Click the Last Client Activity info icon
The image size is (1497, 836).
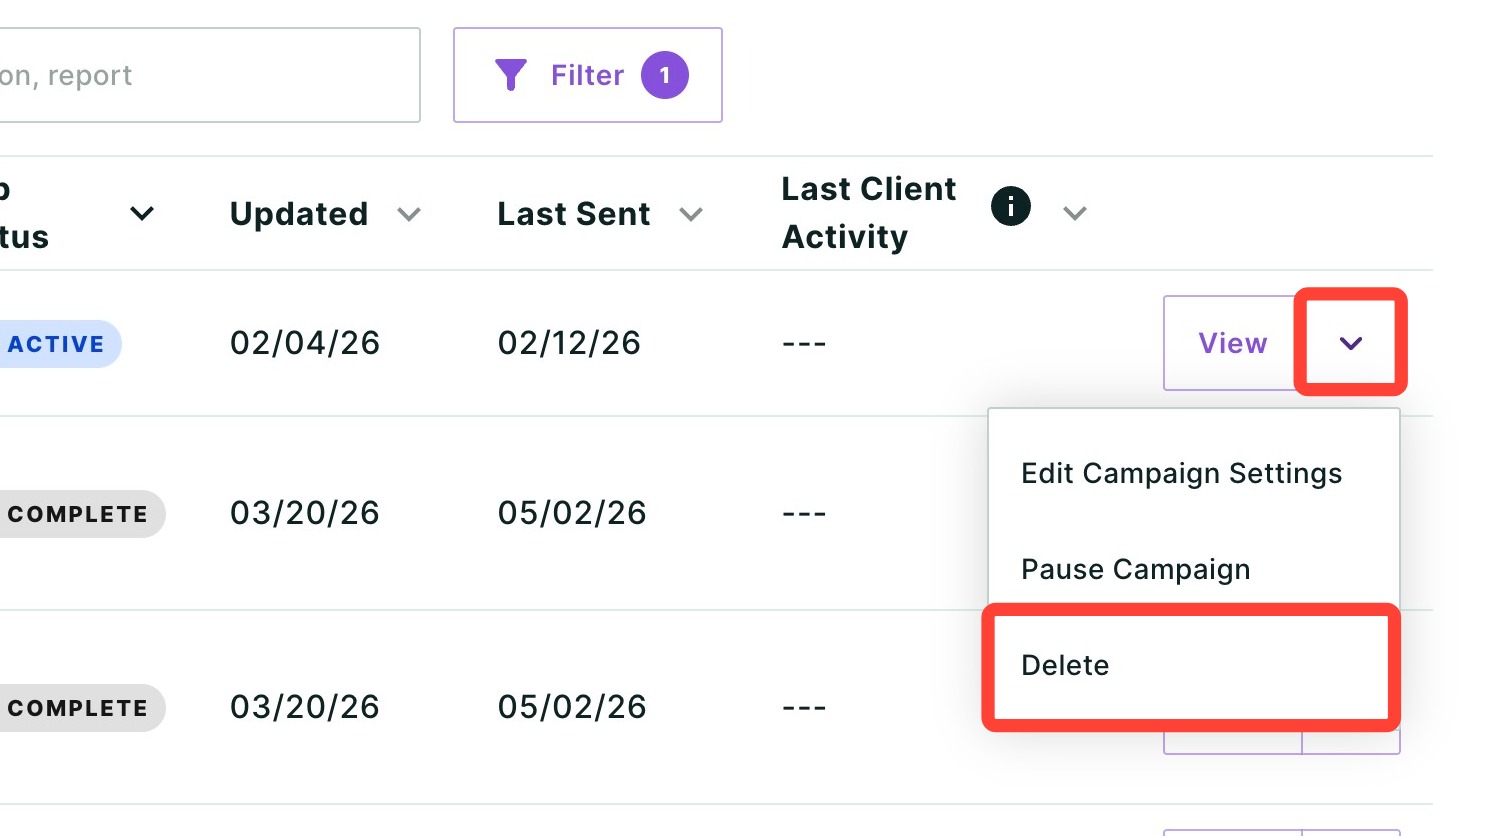point(1011,206)
